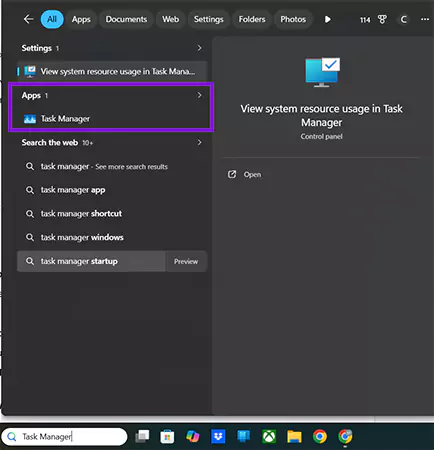The image size is (434, 450).
Task: Open the three-dot more options menu
Action: pos(425,19)
